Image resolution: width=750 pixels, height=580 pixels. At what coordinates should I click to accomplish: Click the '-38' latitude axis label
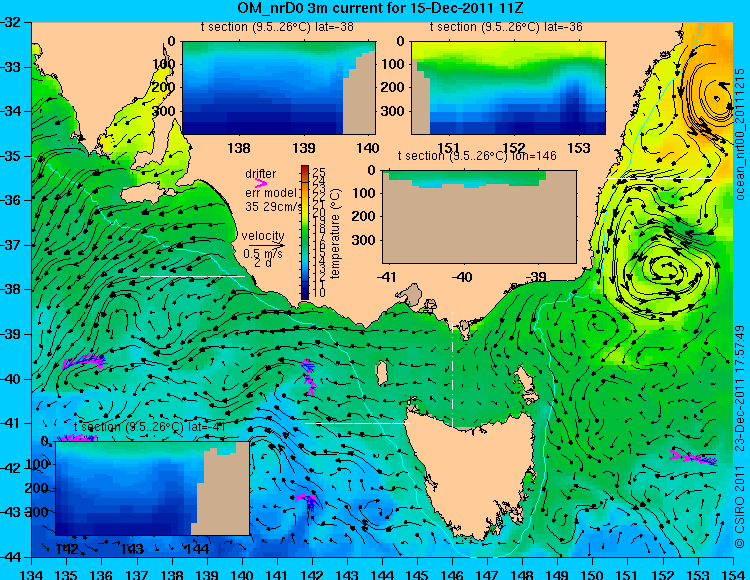pos(11,290)
